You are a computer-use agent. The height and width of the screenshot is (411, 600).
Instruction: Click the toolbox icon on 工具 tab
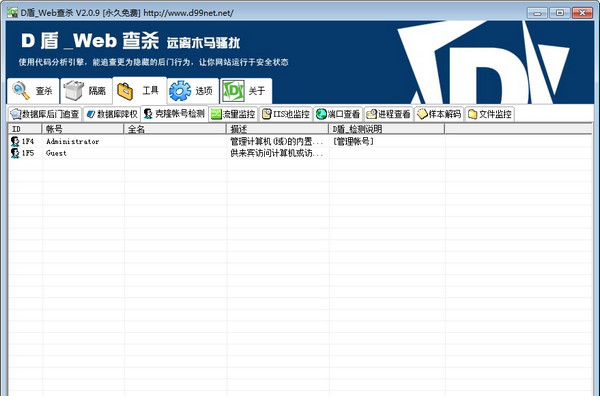pyautogui.click(x=125, y=91)
